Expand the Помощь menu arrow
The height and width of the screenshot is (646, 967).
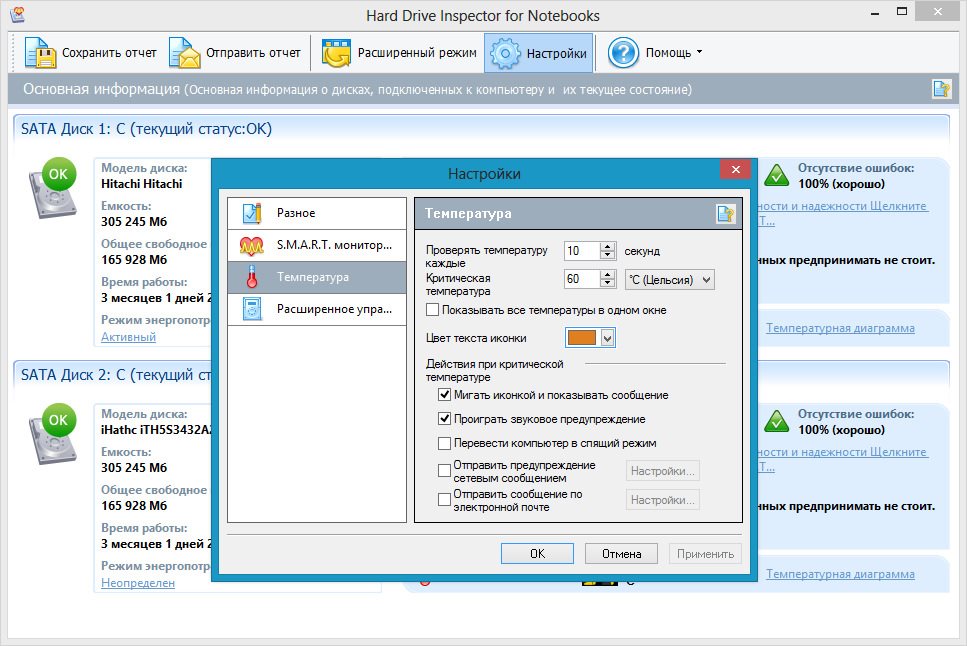point(699,53)
